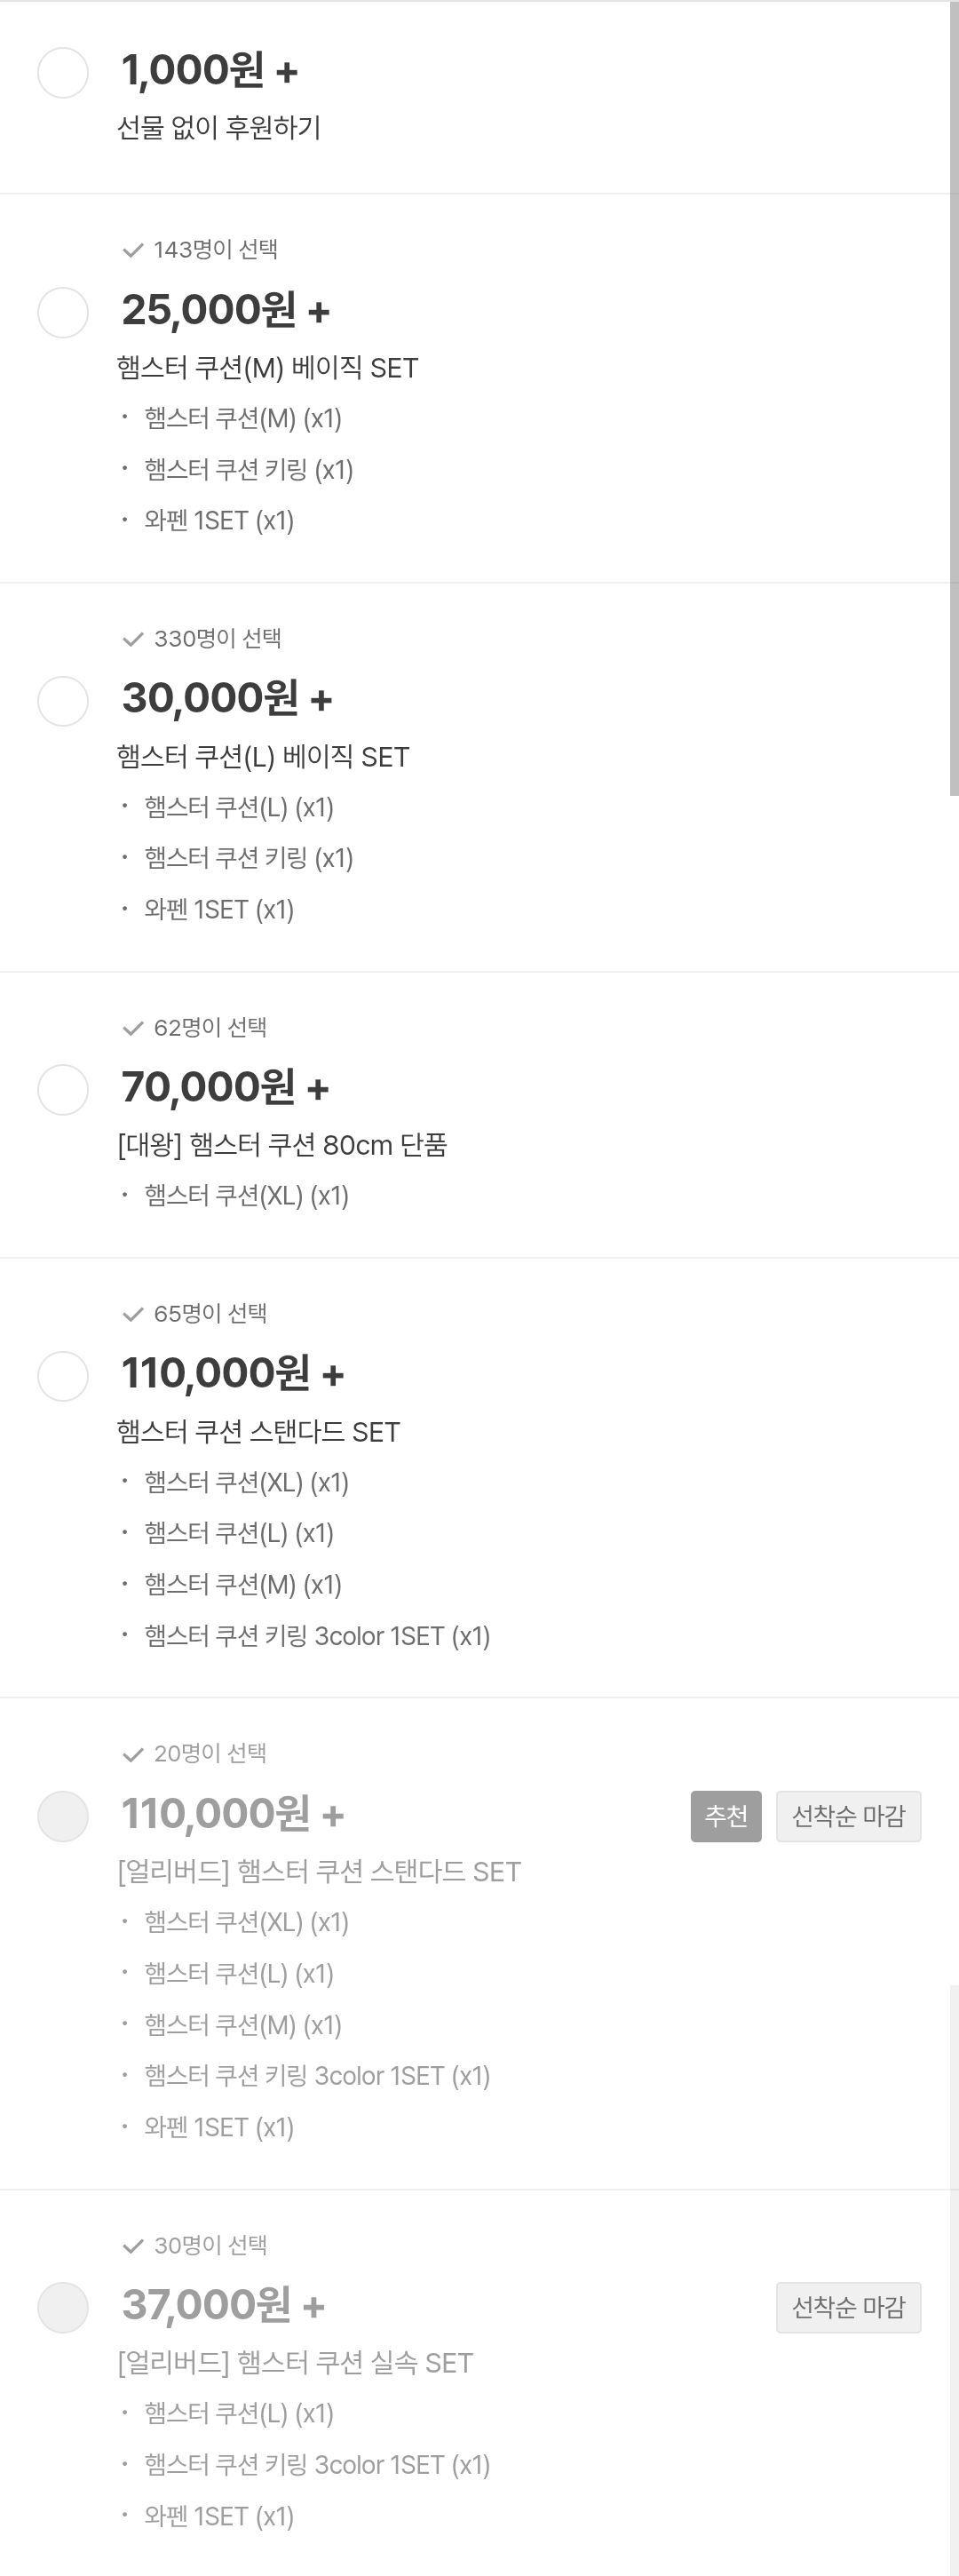This screenshot has height=2576, width=959.
Task: Click the [대왕] 햄스터 쿠션 80cm 단품 title
Action: [282, 1145]
